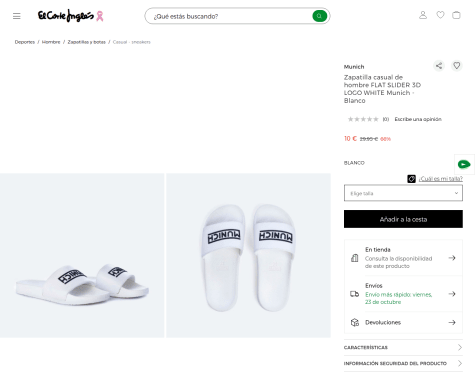Open the shopping basket icon
Screen dimensions: 475x380
(456, 15)
